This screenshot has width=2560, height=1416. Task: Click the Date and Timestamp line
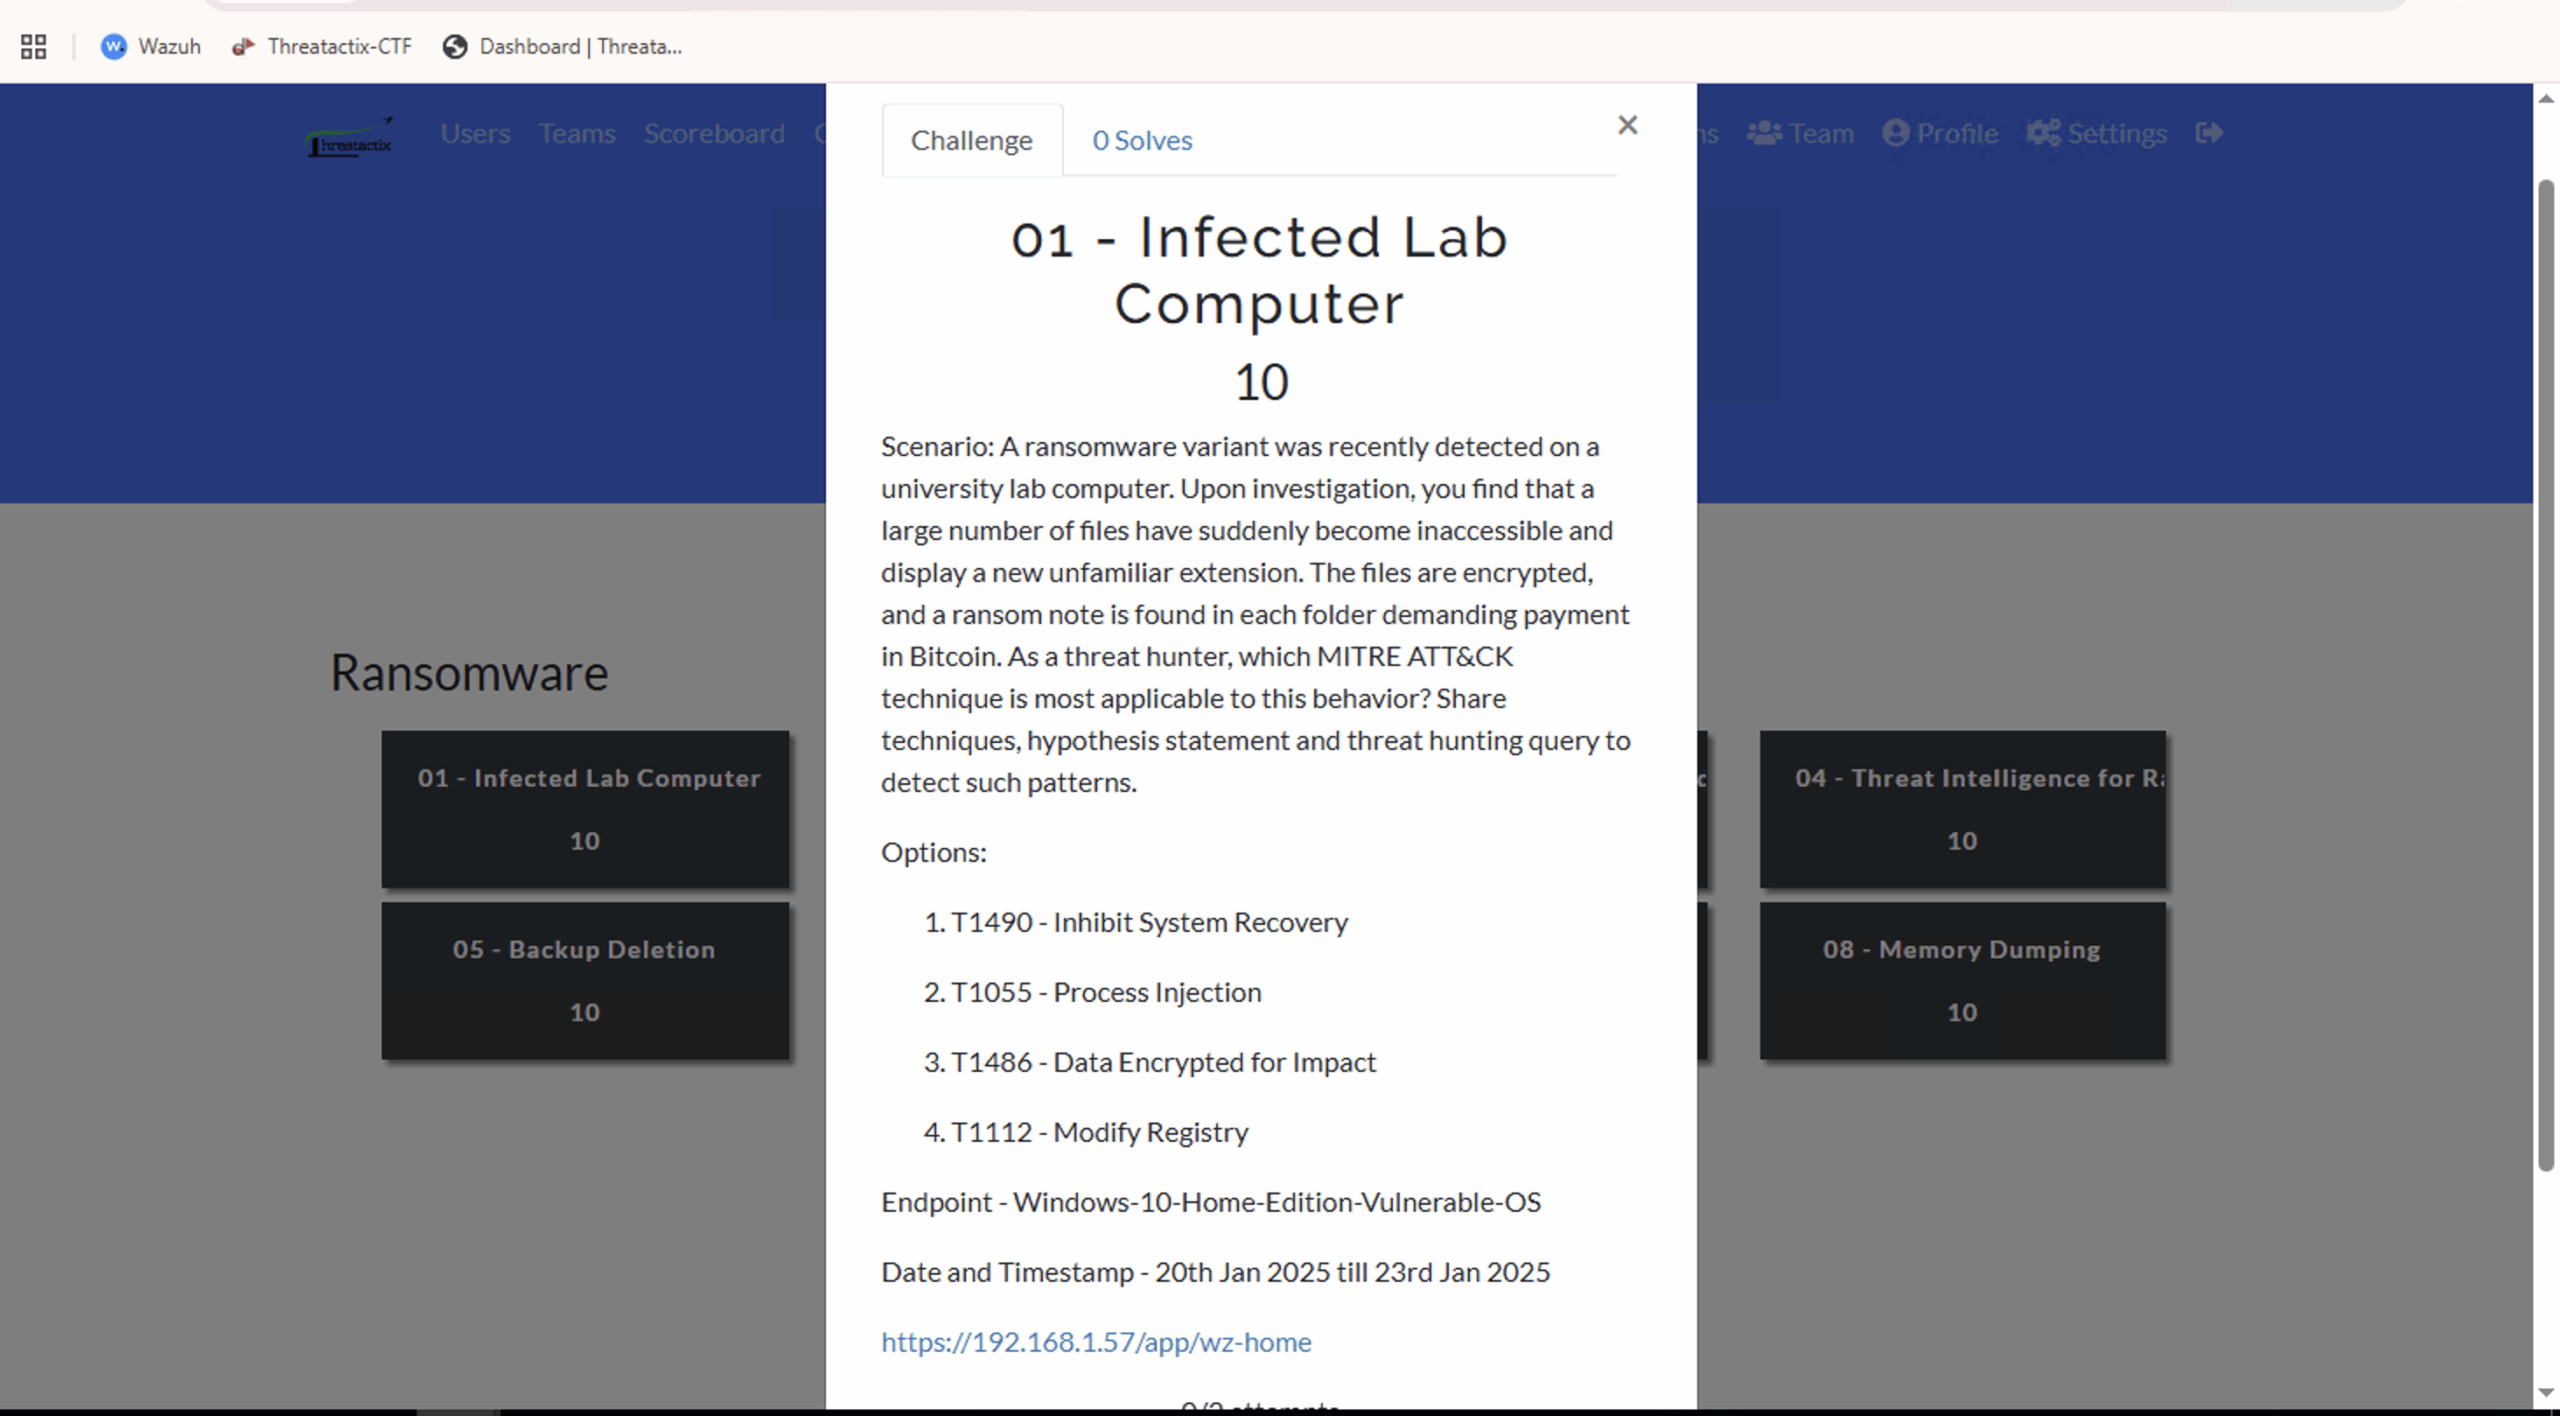(x=1215, y=1272)
